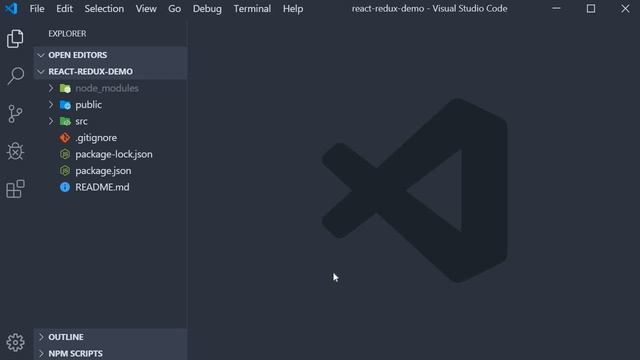Click the README.md info icon
The image size is (640, 360).
point(65,187)
